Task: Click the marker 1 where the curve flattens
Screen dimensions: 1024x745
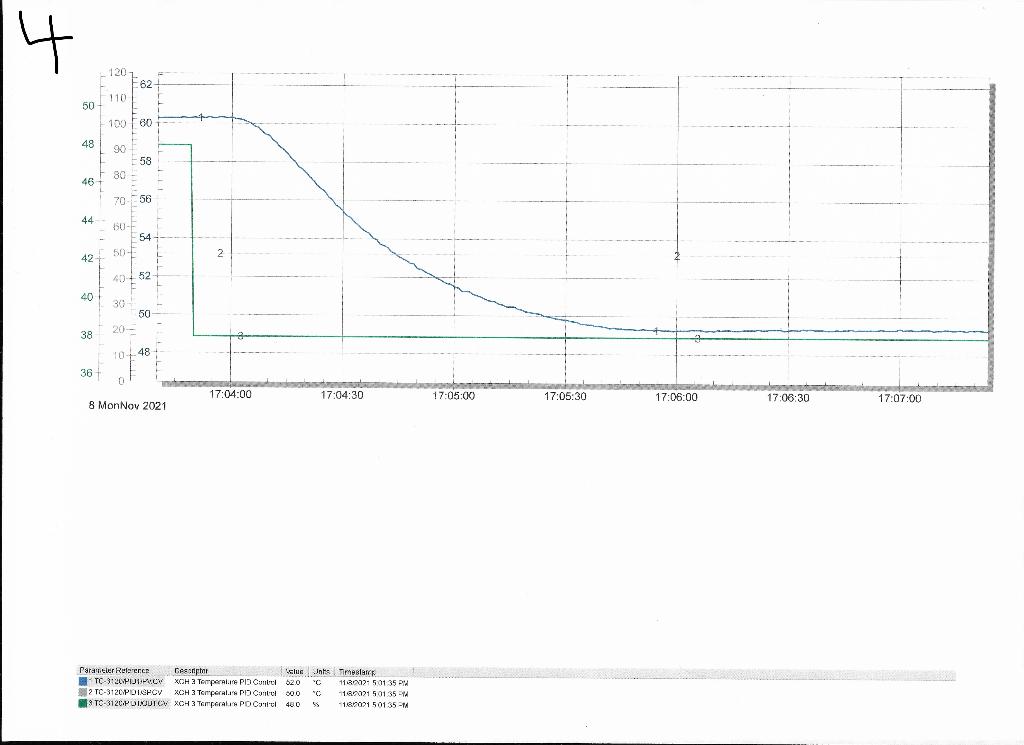Action: pos(655,329)
